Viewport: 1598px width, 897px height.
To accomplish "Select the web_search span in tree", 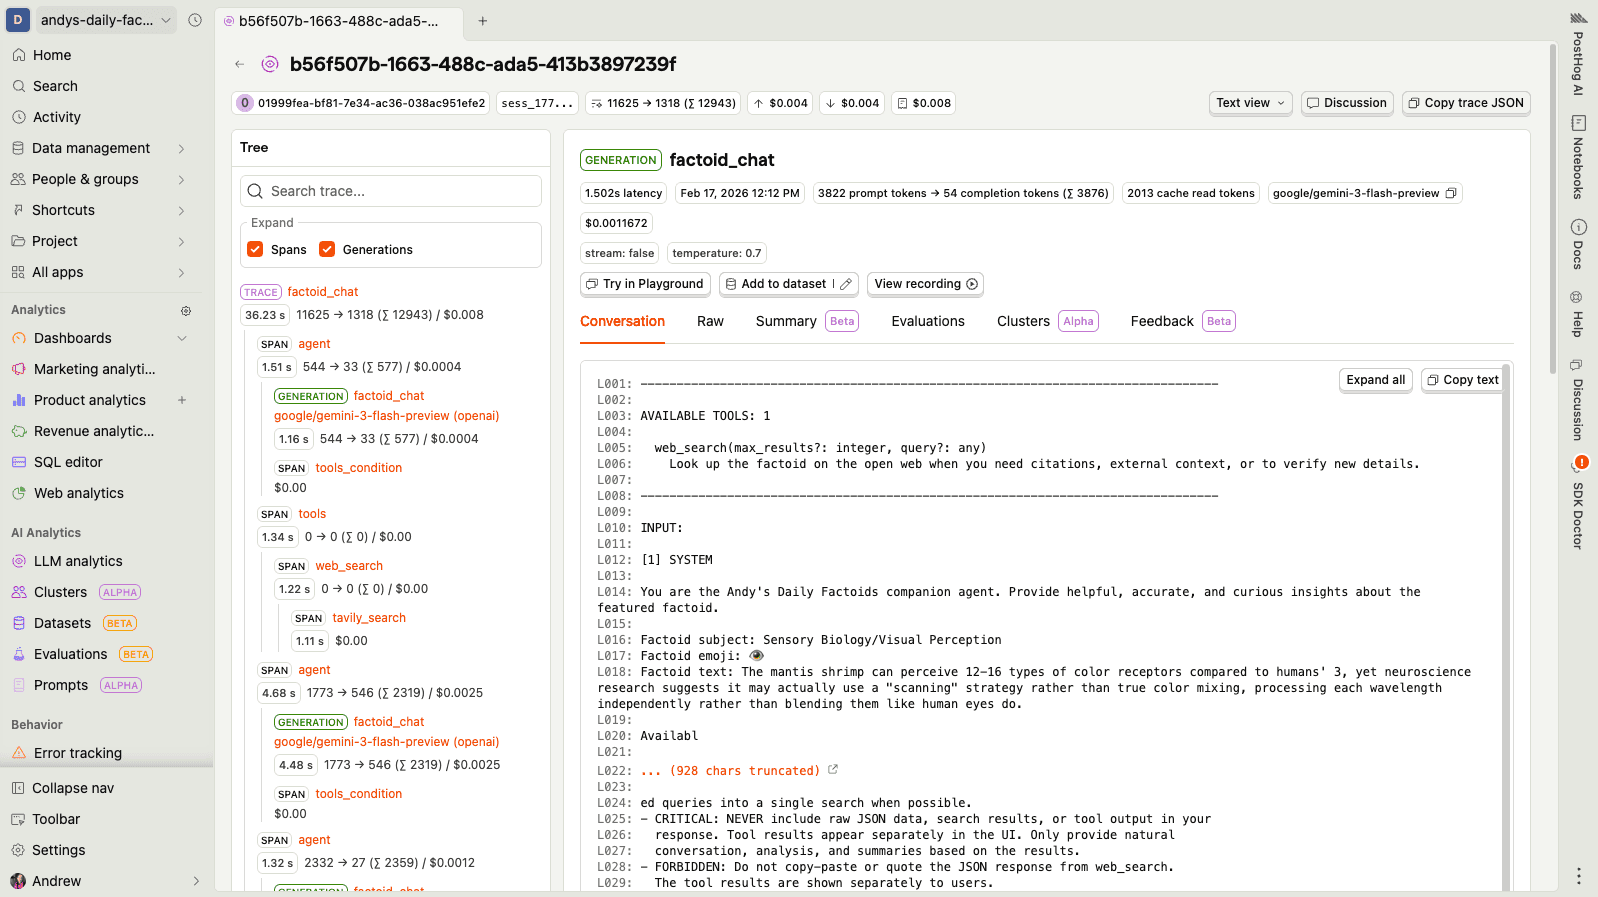I will click(349, 566).
